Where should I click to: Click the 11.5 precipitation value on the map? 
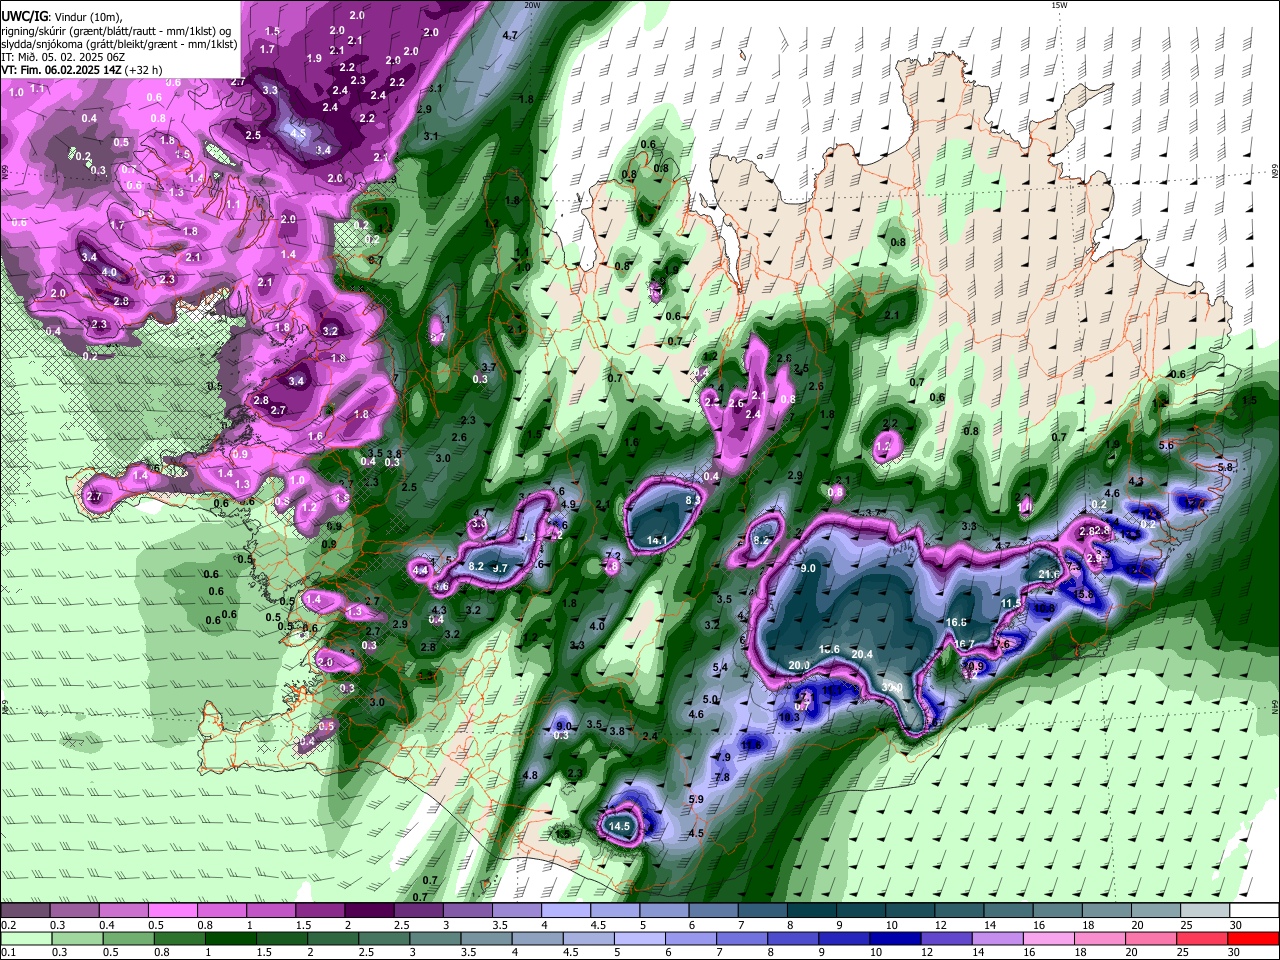(x=1011, y=604)
